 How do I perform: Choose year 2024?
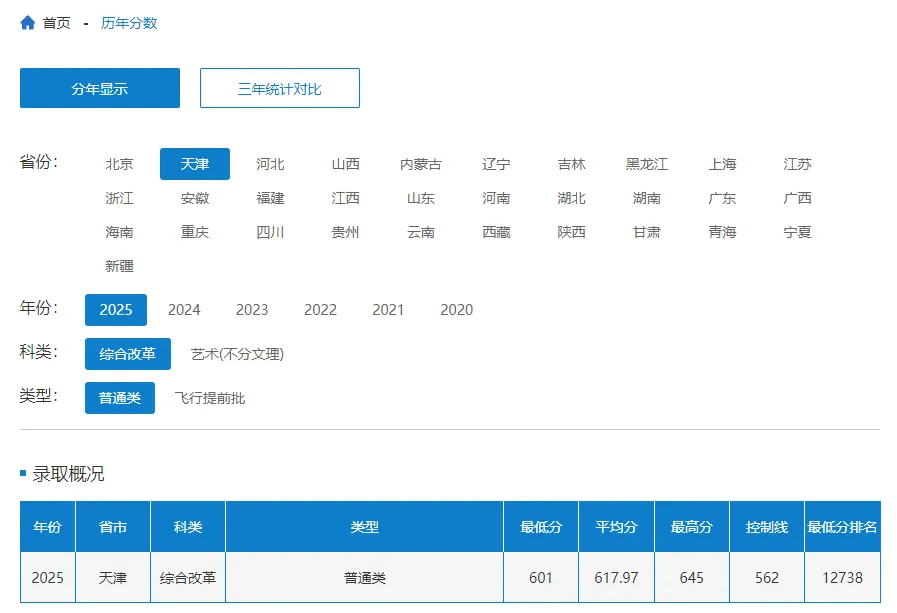(x=184, y=309)
